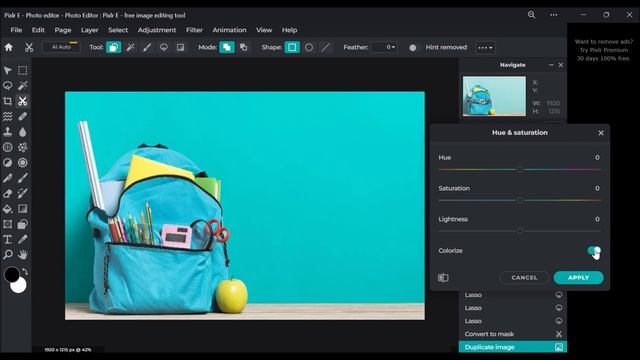Select the Brush tool in left toolbar
640x360 pixels.
tap(23, 178)
